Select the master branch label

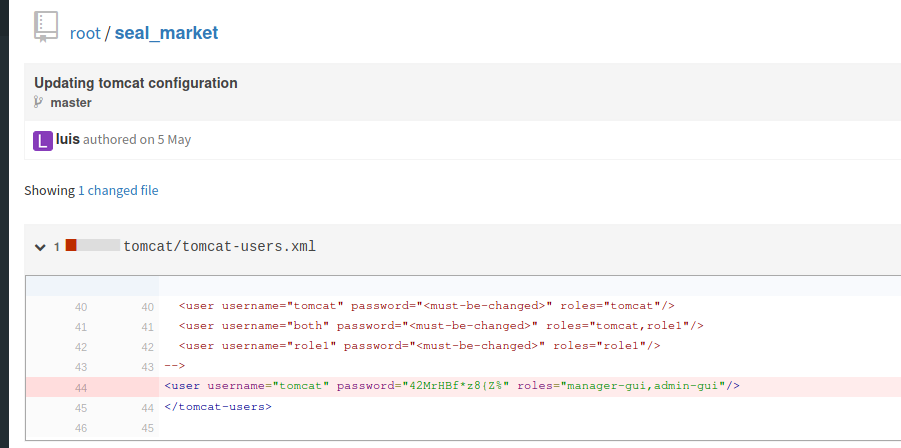tap(71, 102)
